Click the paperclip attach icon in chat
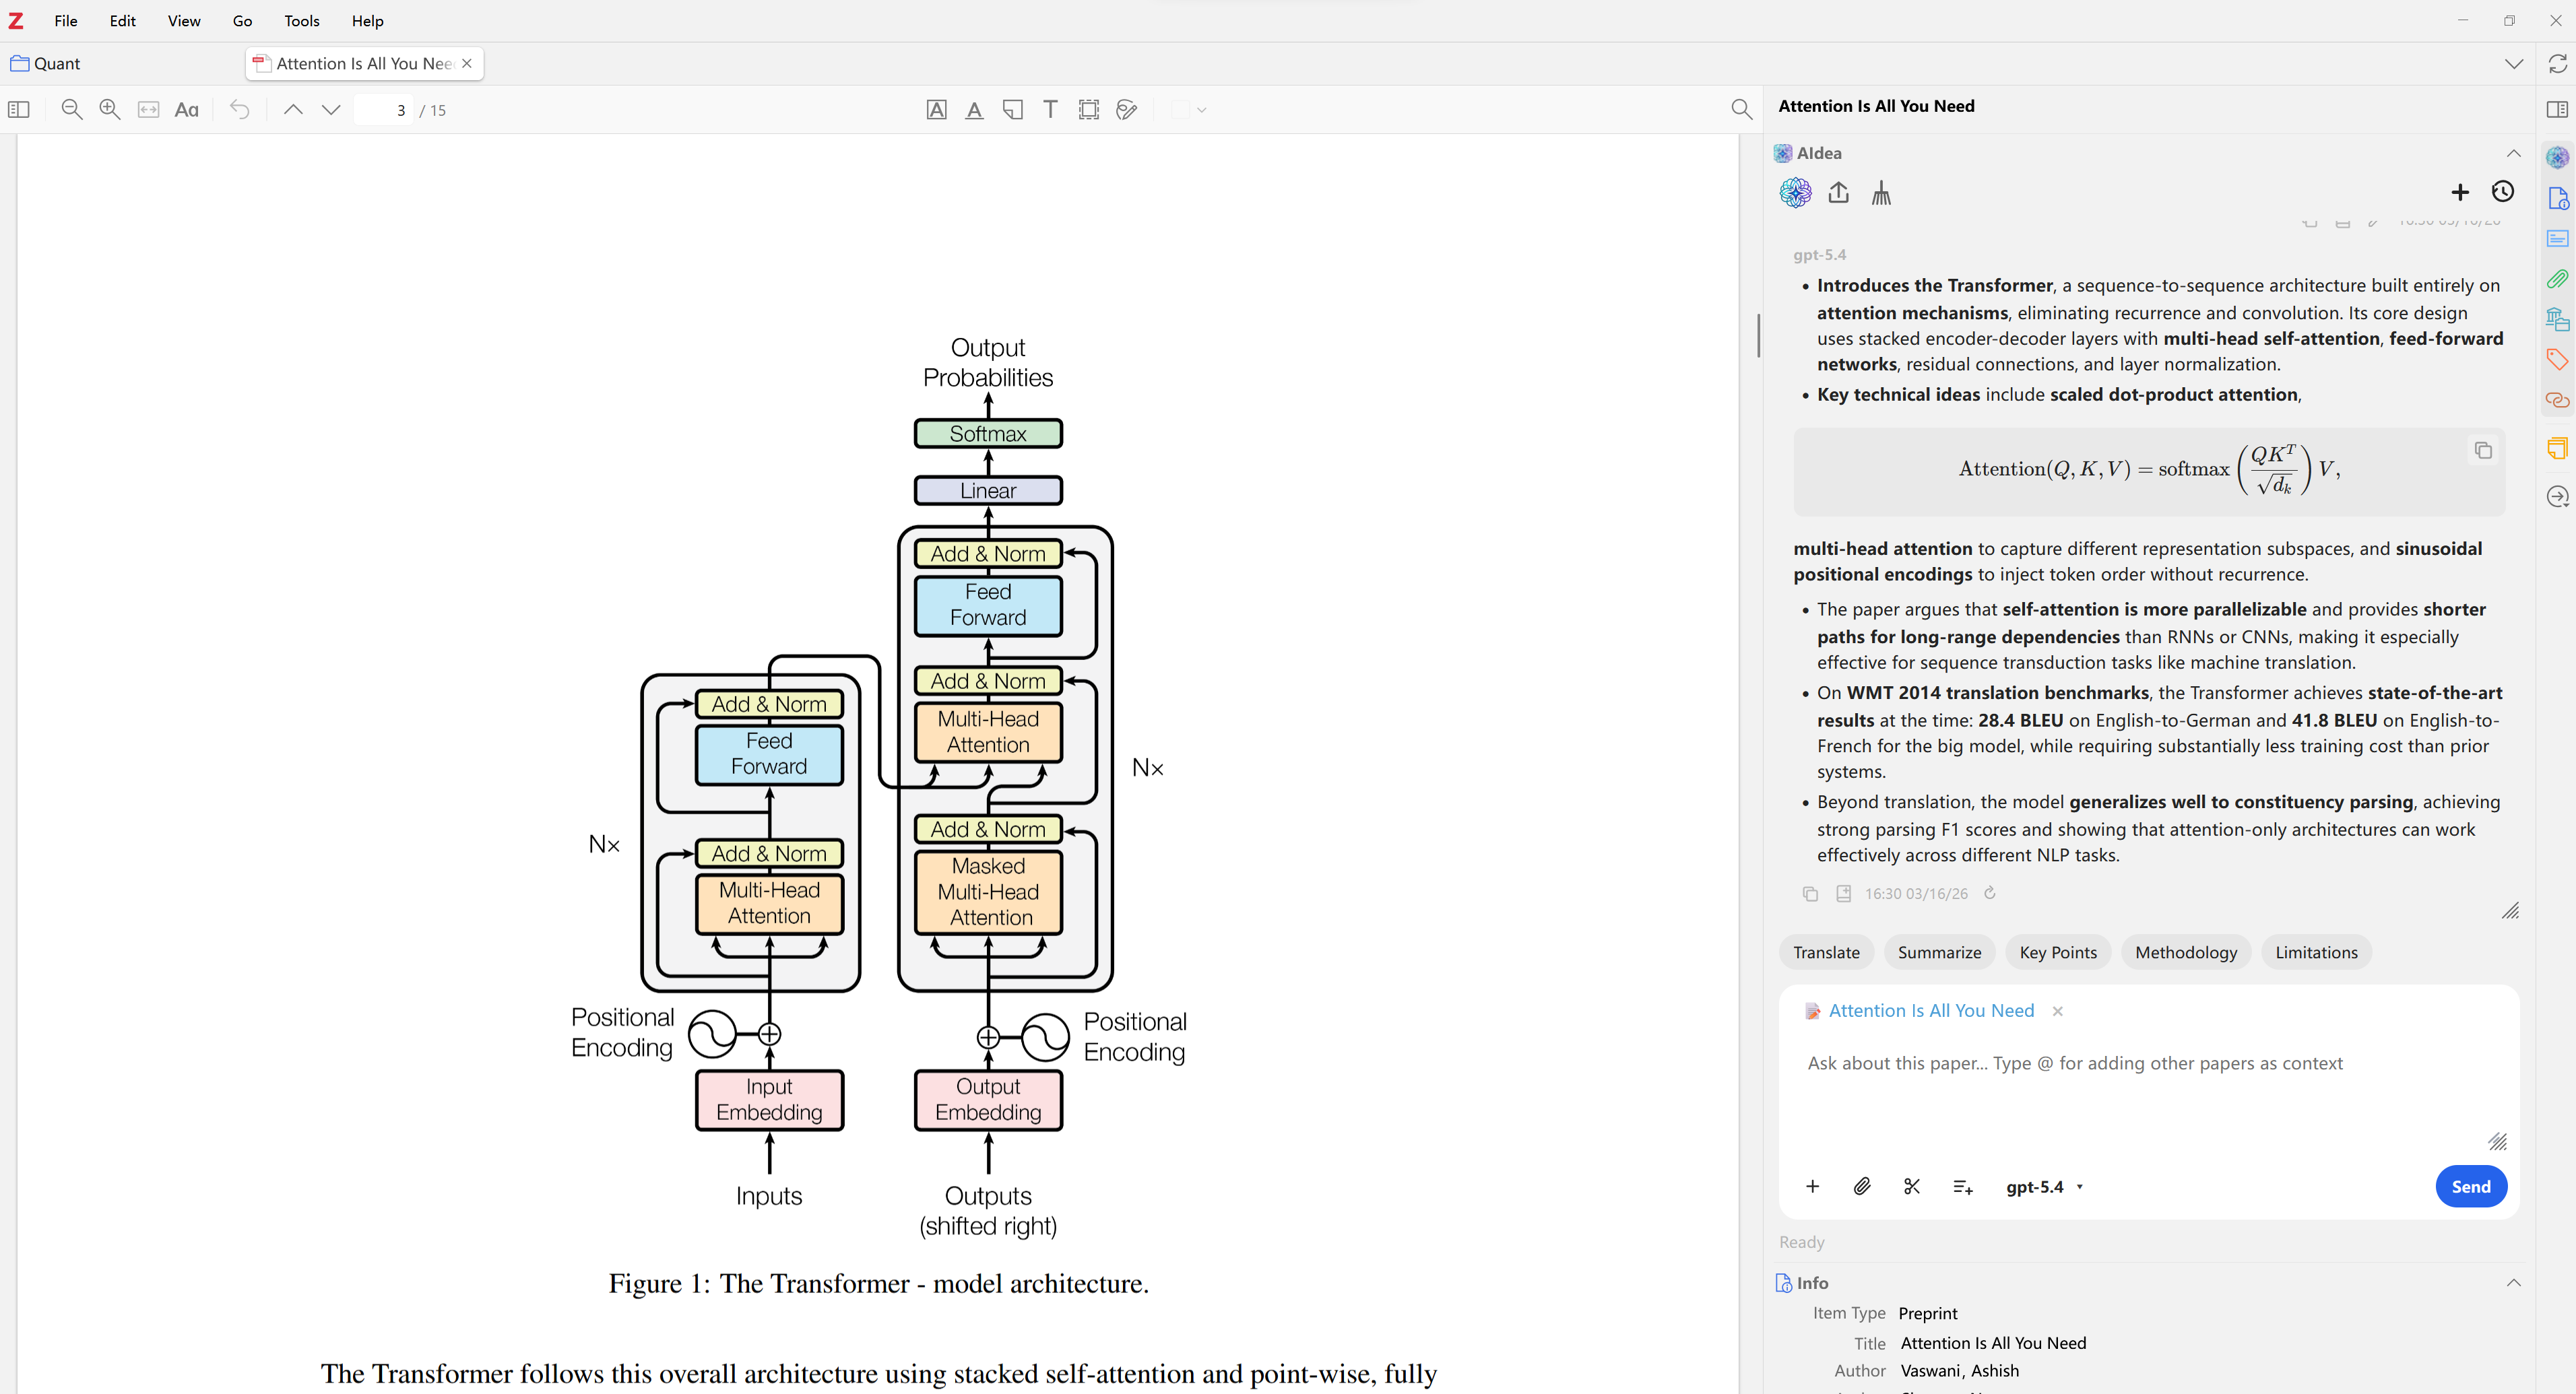The width and height of the screenshot is (2576, 1394). [x=1861, y=1186]
